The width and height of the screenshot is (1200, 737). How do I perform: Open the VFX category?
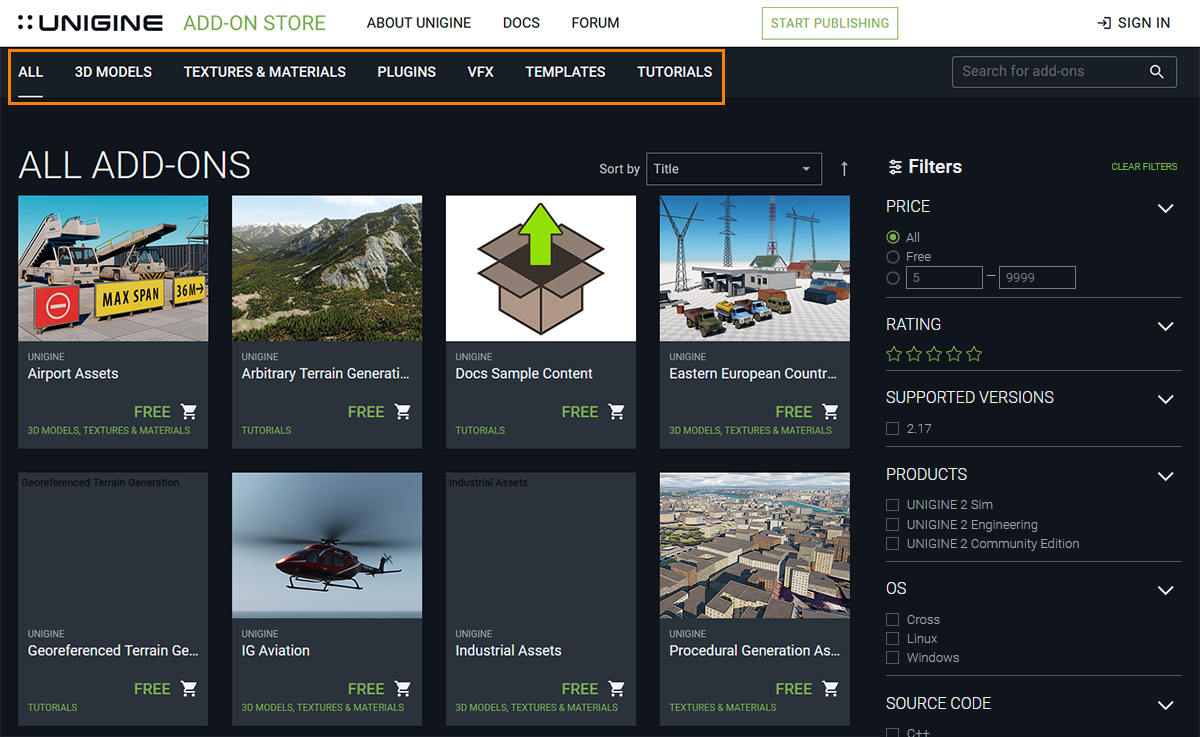(x=480, y=72)
